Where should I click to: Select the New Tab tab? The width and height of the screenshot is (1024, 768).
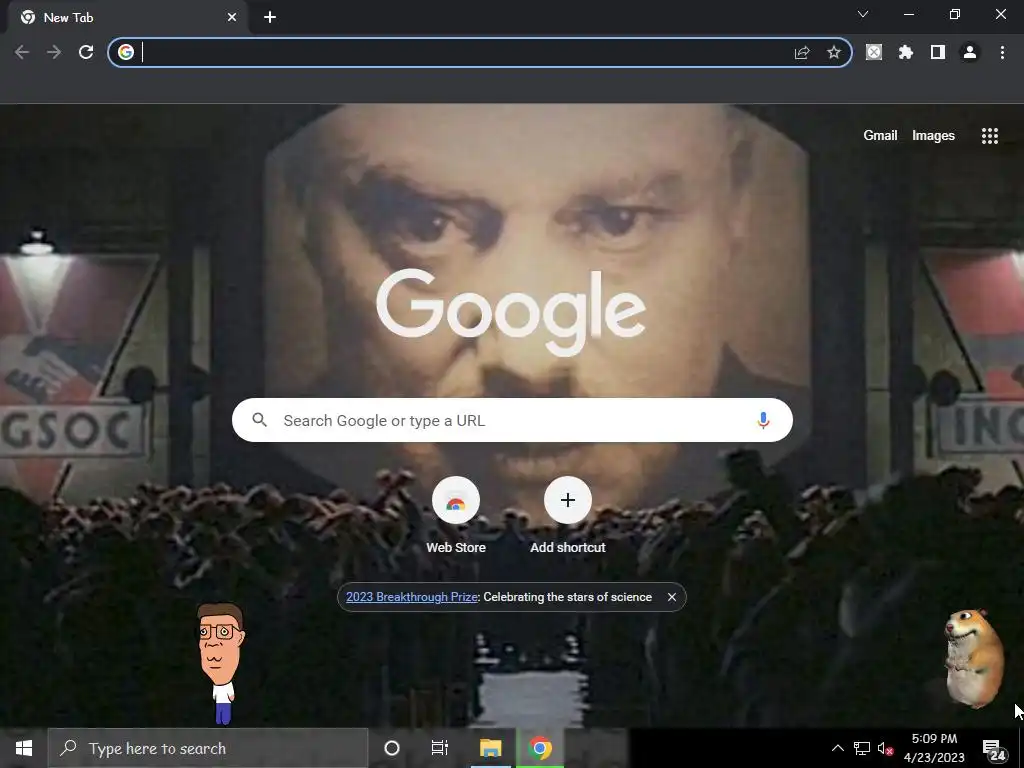[x=127, y=18]
